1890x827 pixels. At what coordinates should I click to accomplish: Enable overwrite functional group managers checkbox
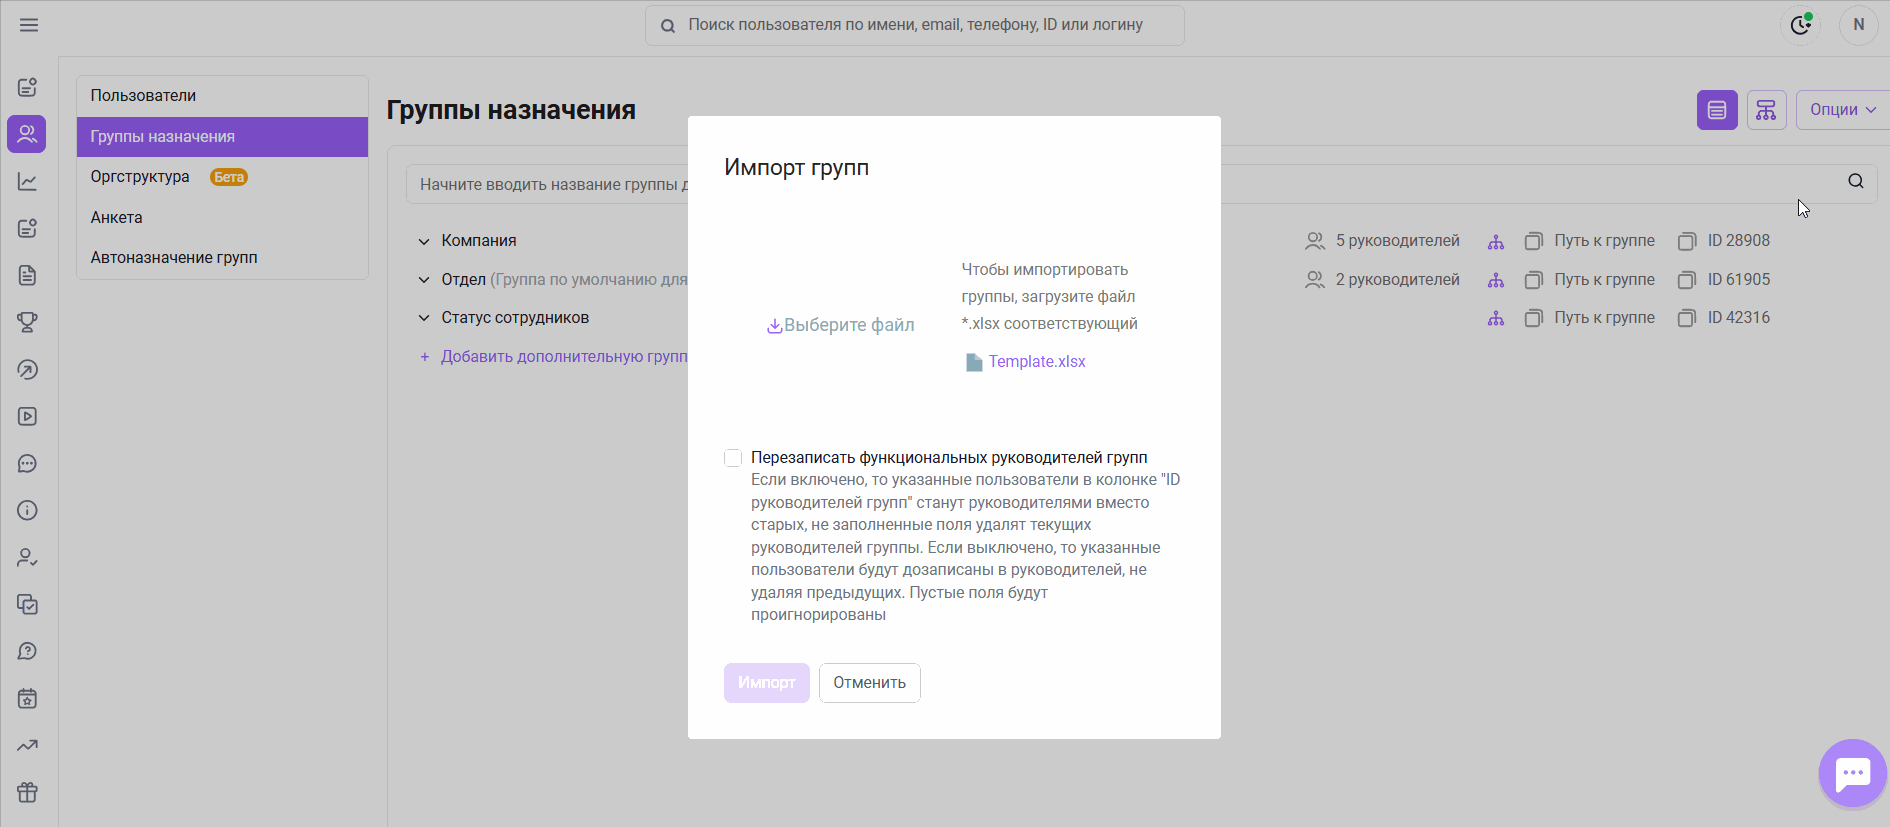[733, 458]
